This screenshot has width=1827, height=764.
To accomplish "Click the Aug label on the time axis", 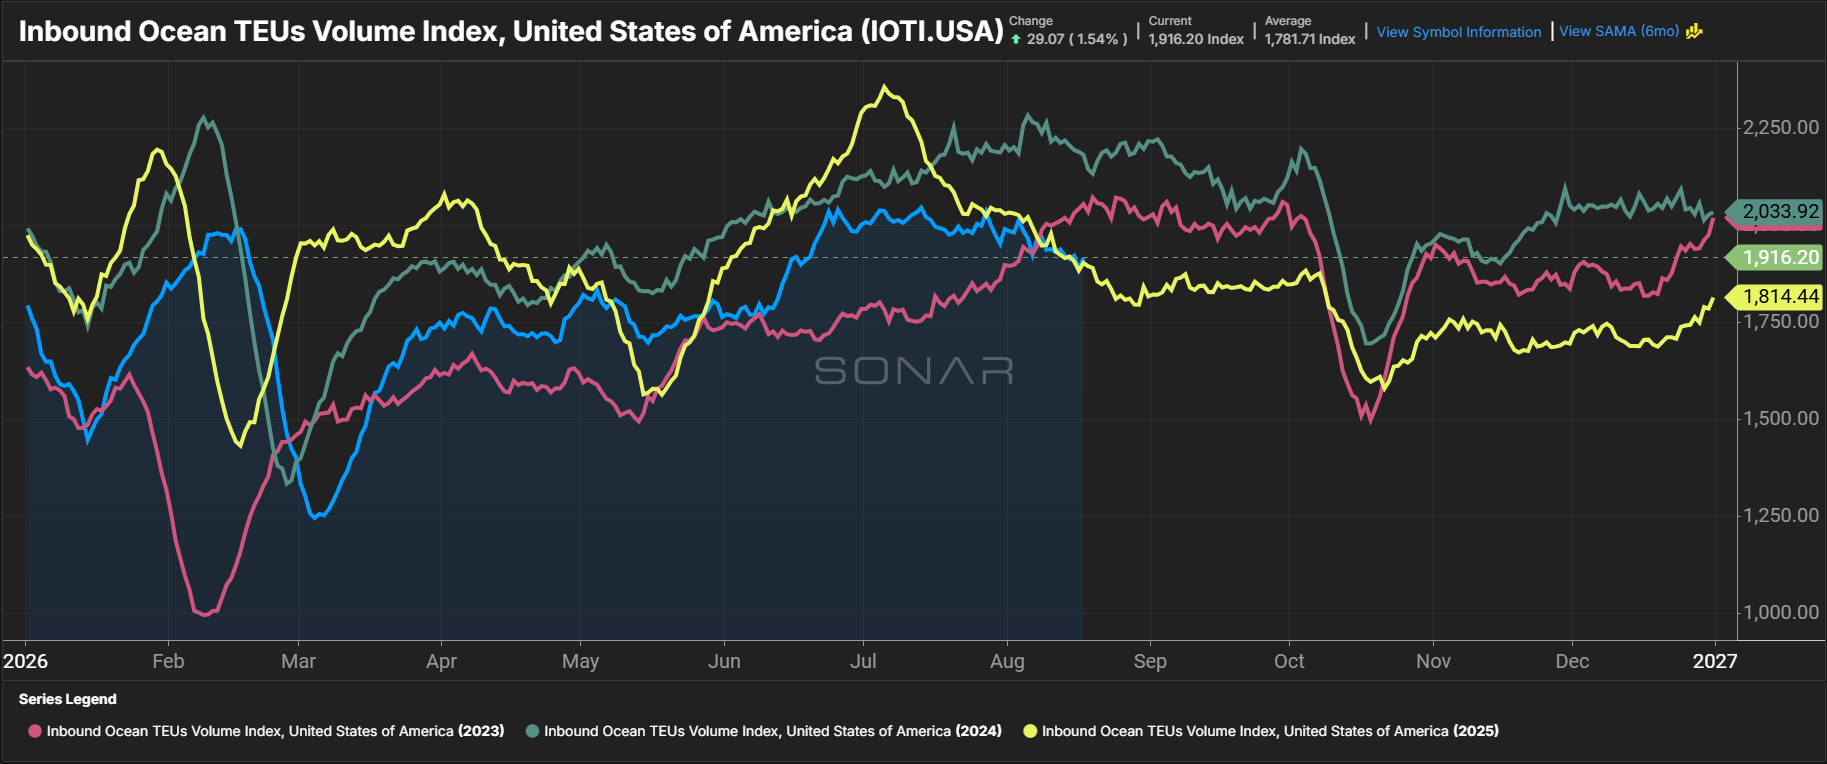I will tap(1007, 661).
